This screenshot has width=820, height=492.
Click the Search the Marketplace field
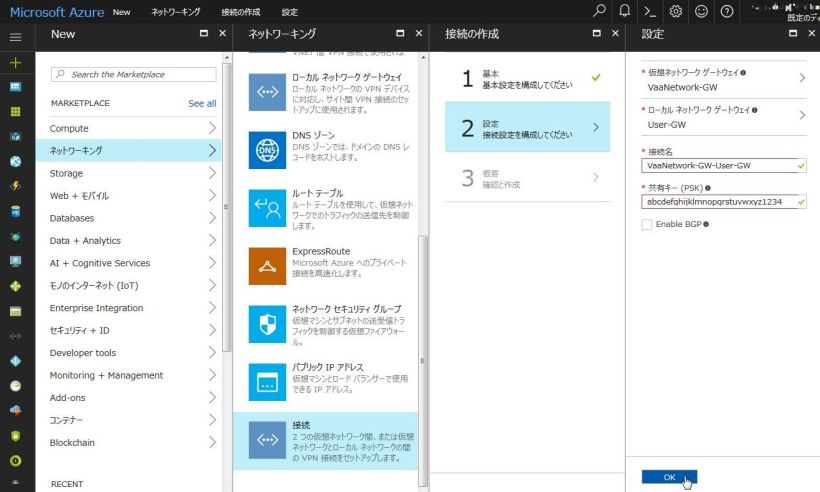pos(134,74)
